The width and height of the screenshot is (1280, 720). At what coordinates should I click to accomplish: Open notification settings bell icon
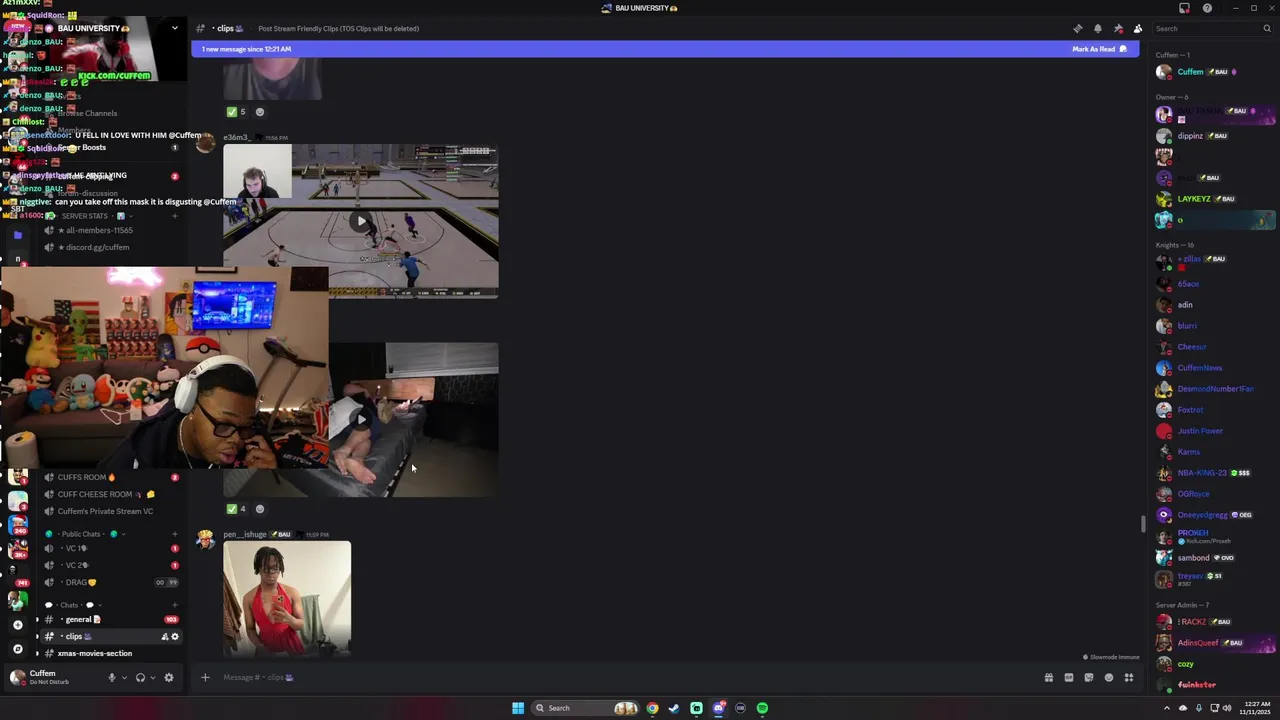point(1097,29)
